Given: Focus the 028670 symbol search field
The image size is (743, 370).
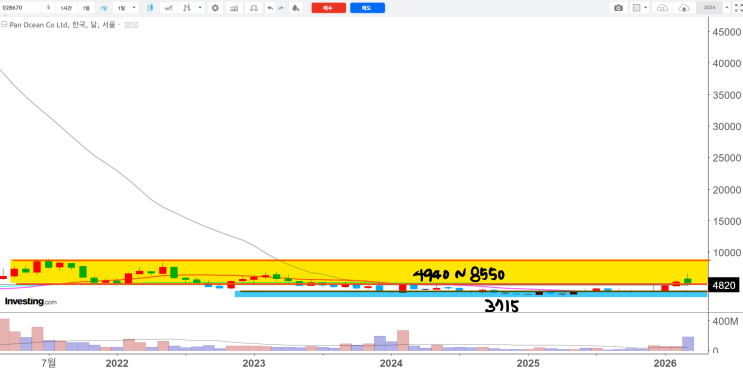Looking at the screenshot, I should coord(20,8).
